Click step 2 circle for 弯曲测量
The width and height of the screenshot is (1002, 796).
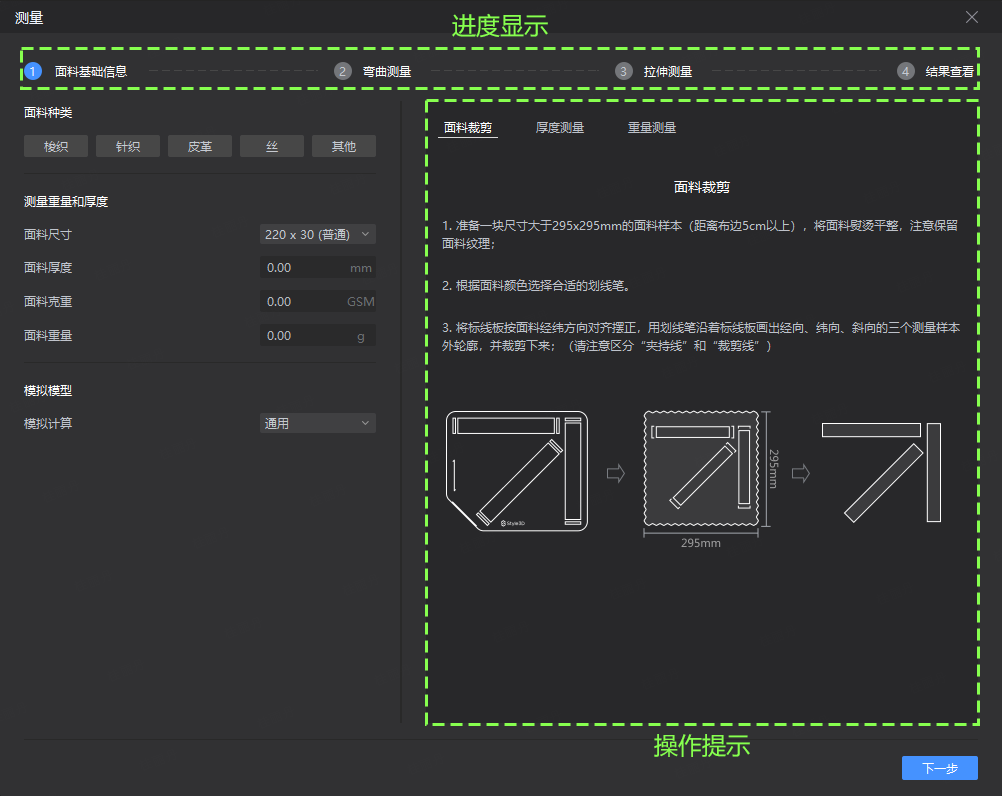click(x=343, y=71)
